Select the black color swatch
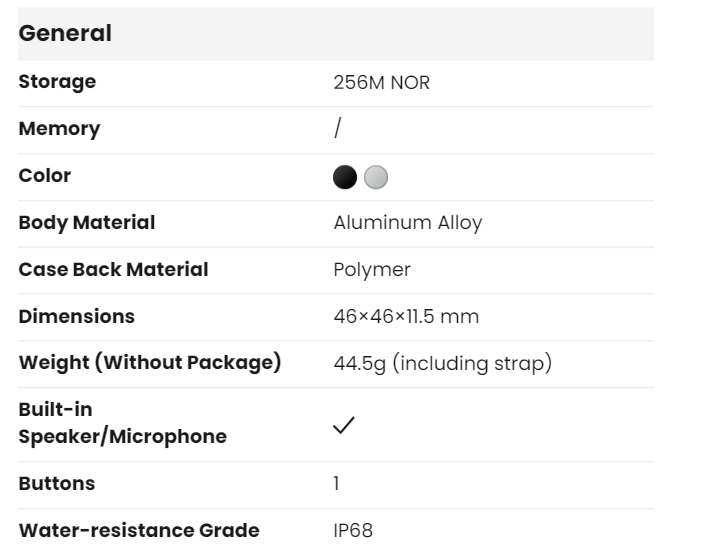This screenshot has height=553, width=718. 345,177
